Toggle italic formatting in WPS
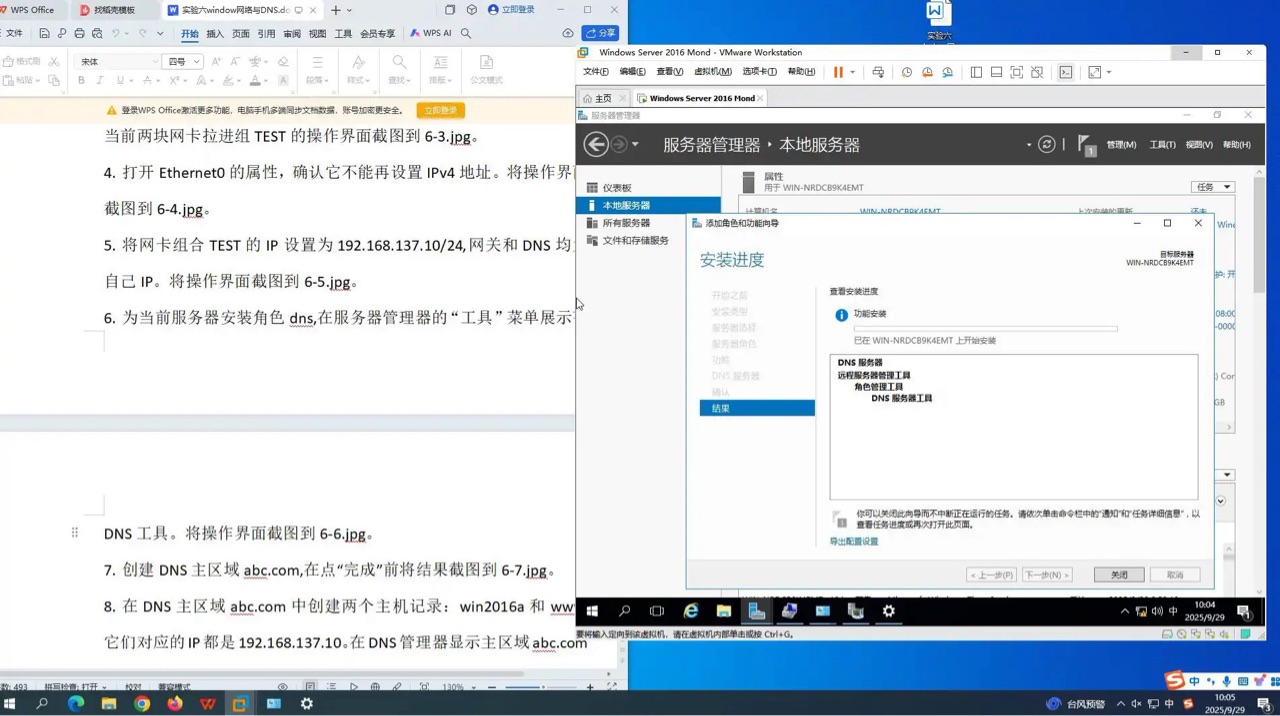Screen dimensions: 1280x716 pos(100,81)
